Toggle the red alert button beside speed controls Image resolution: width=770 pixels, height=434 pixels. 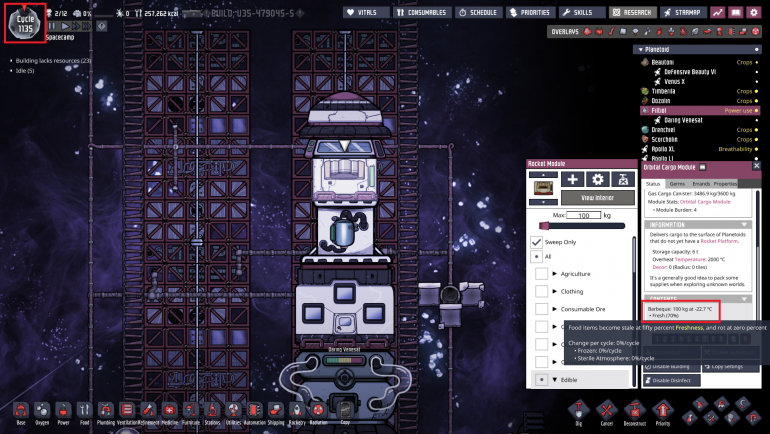[x=102, y=26]
